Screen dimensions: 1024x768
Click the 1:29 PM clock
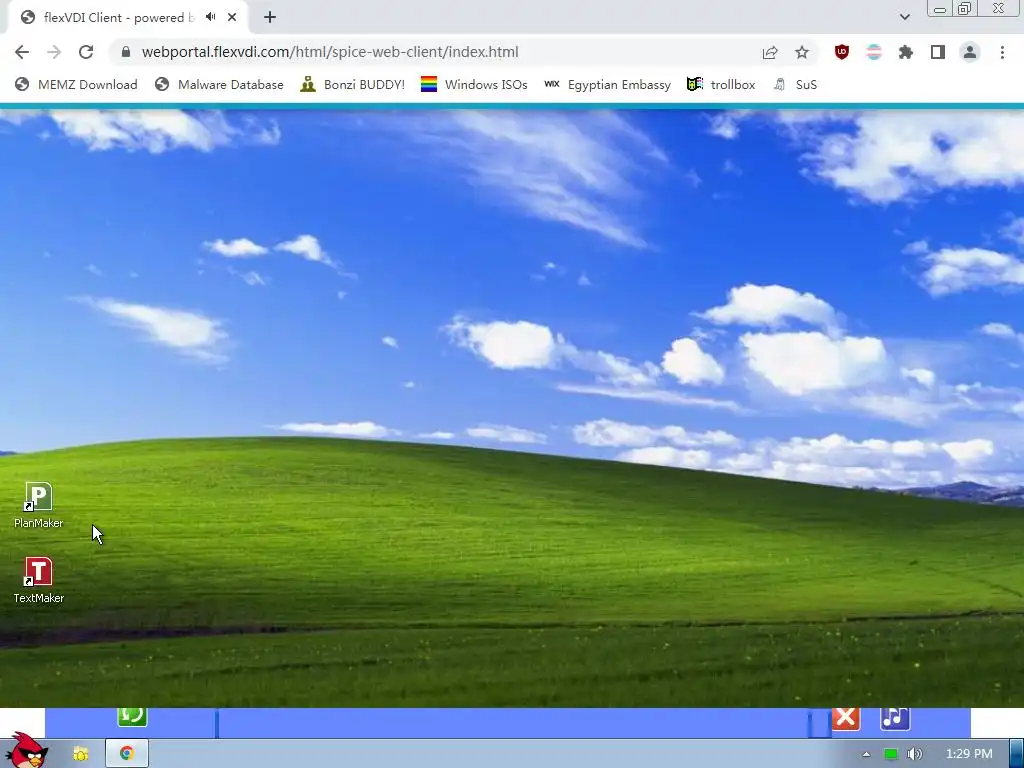pyautogui.click(x=969, y=754)
